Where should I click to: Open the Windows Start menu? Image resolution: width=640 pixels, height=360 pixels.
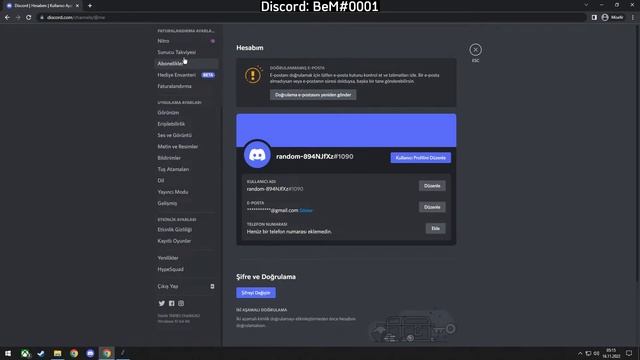point(8,353)
